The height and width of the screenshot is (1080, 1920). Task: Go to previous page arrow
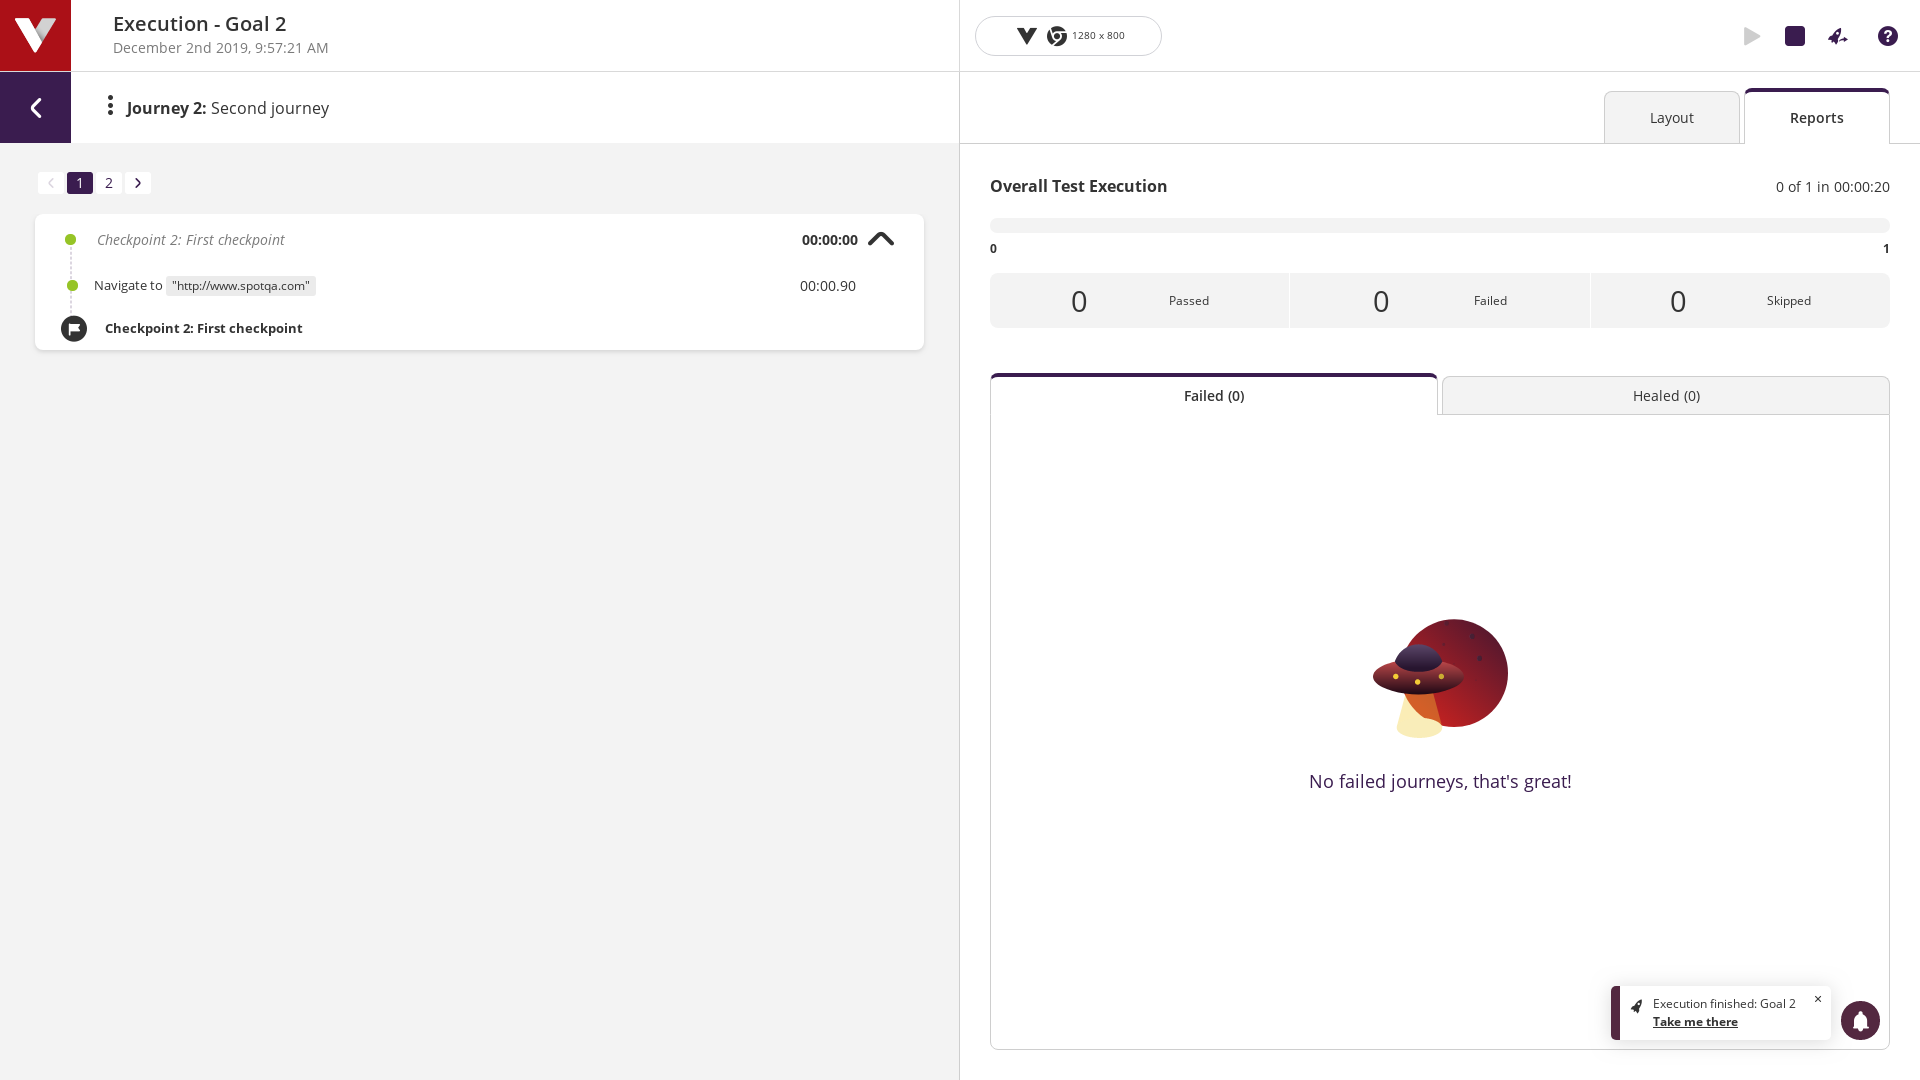click(51, 183)
